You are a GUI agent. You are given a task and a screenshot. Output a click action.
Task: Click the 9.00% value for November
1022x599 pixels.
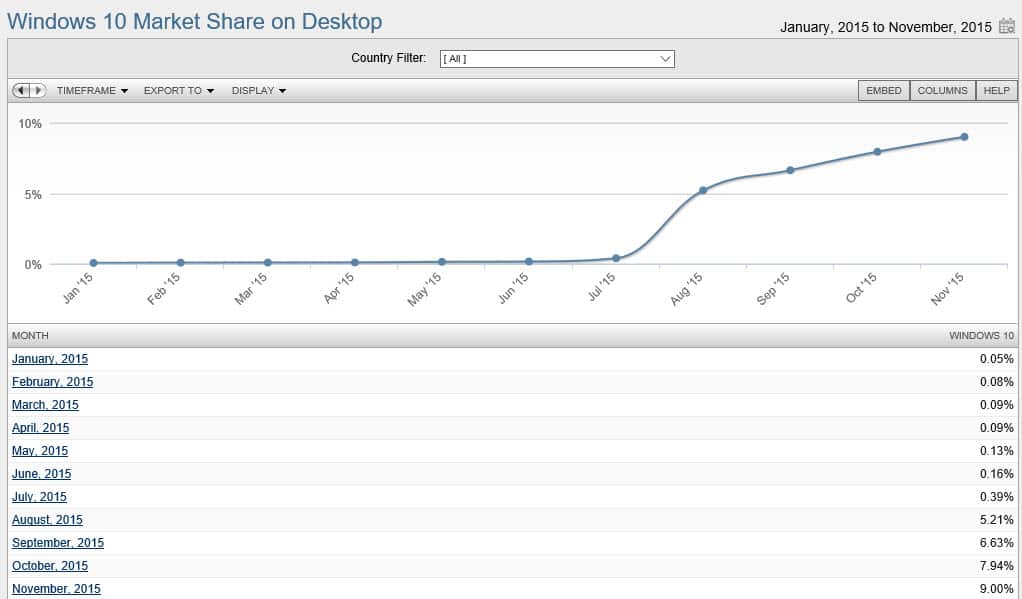(997, 589)
